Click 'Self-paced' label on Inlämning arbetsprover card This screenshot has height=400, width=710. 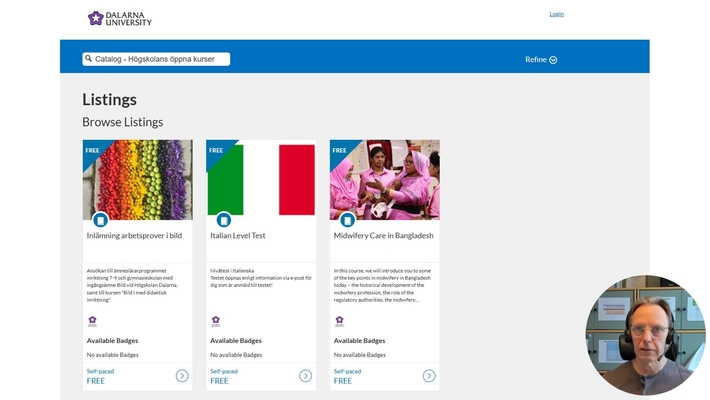(x=101, y=371)
